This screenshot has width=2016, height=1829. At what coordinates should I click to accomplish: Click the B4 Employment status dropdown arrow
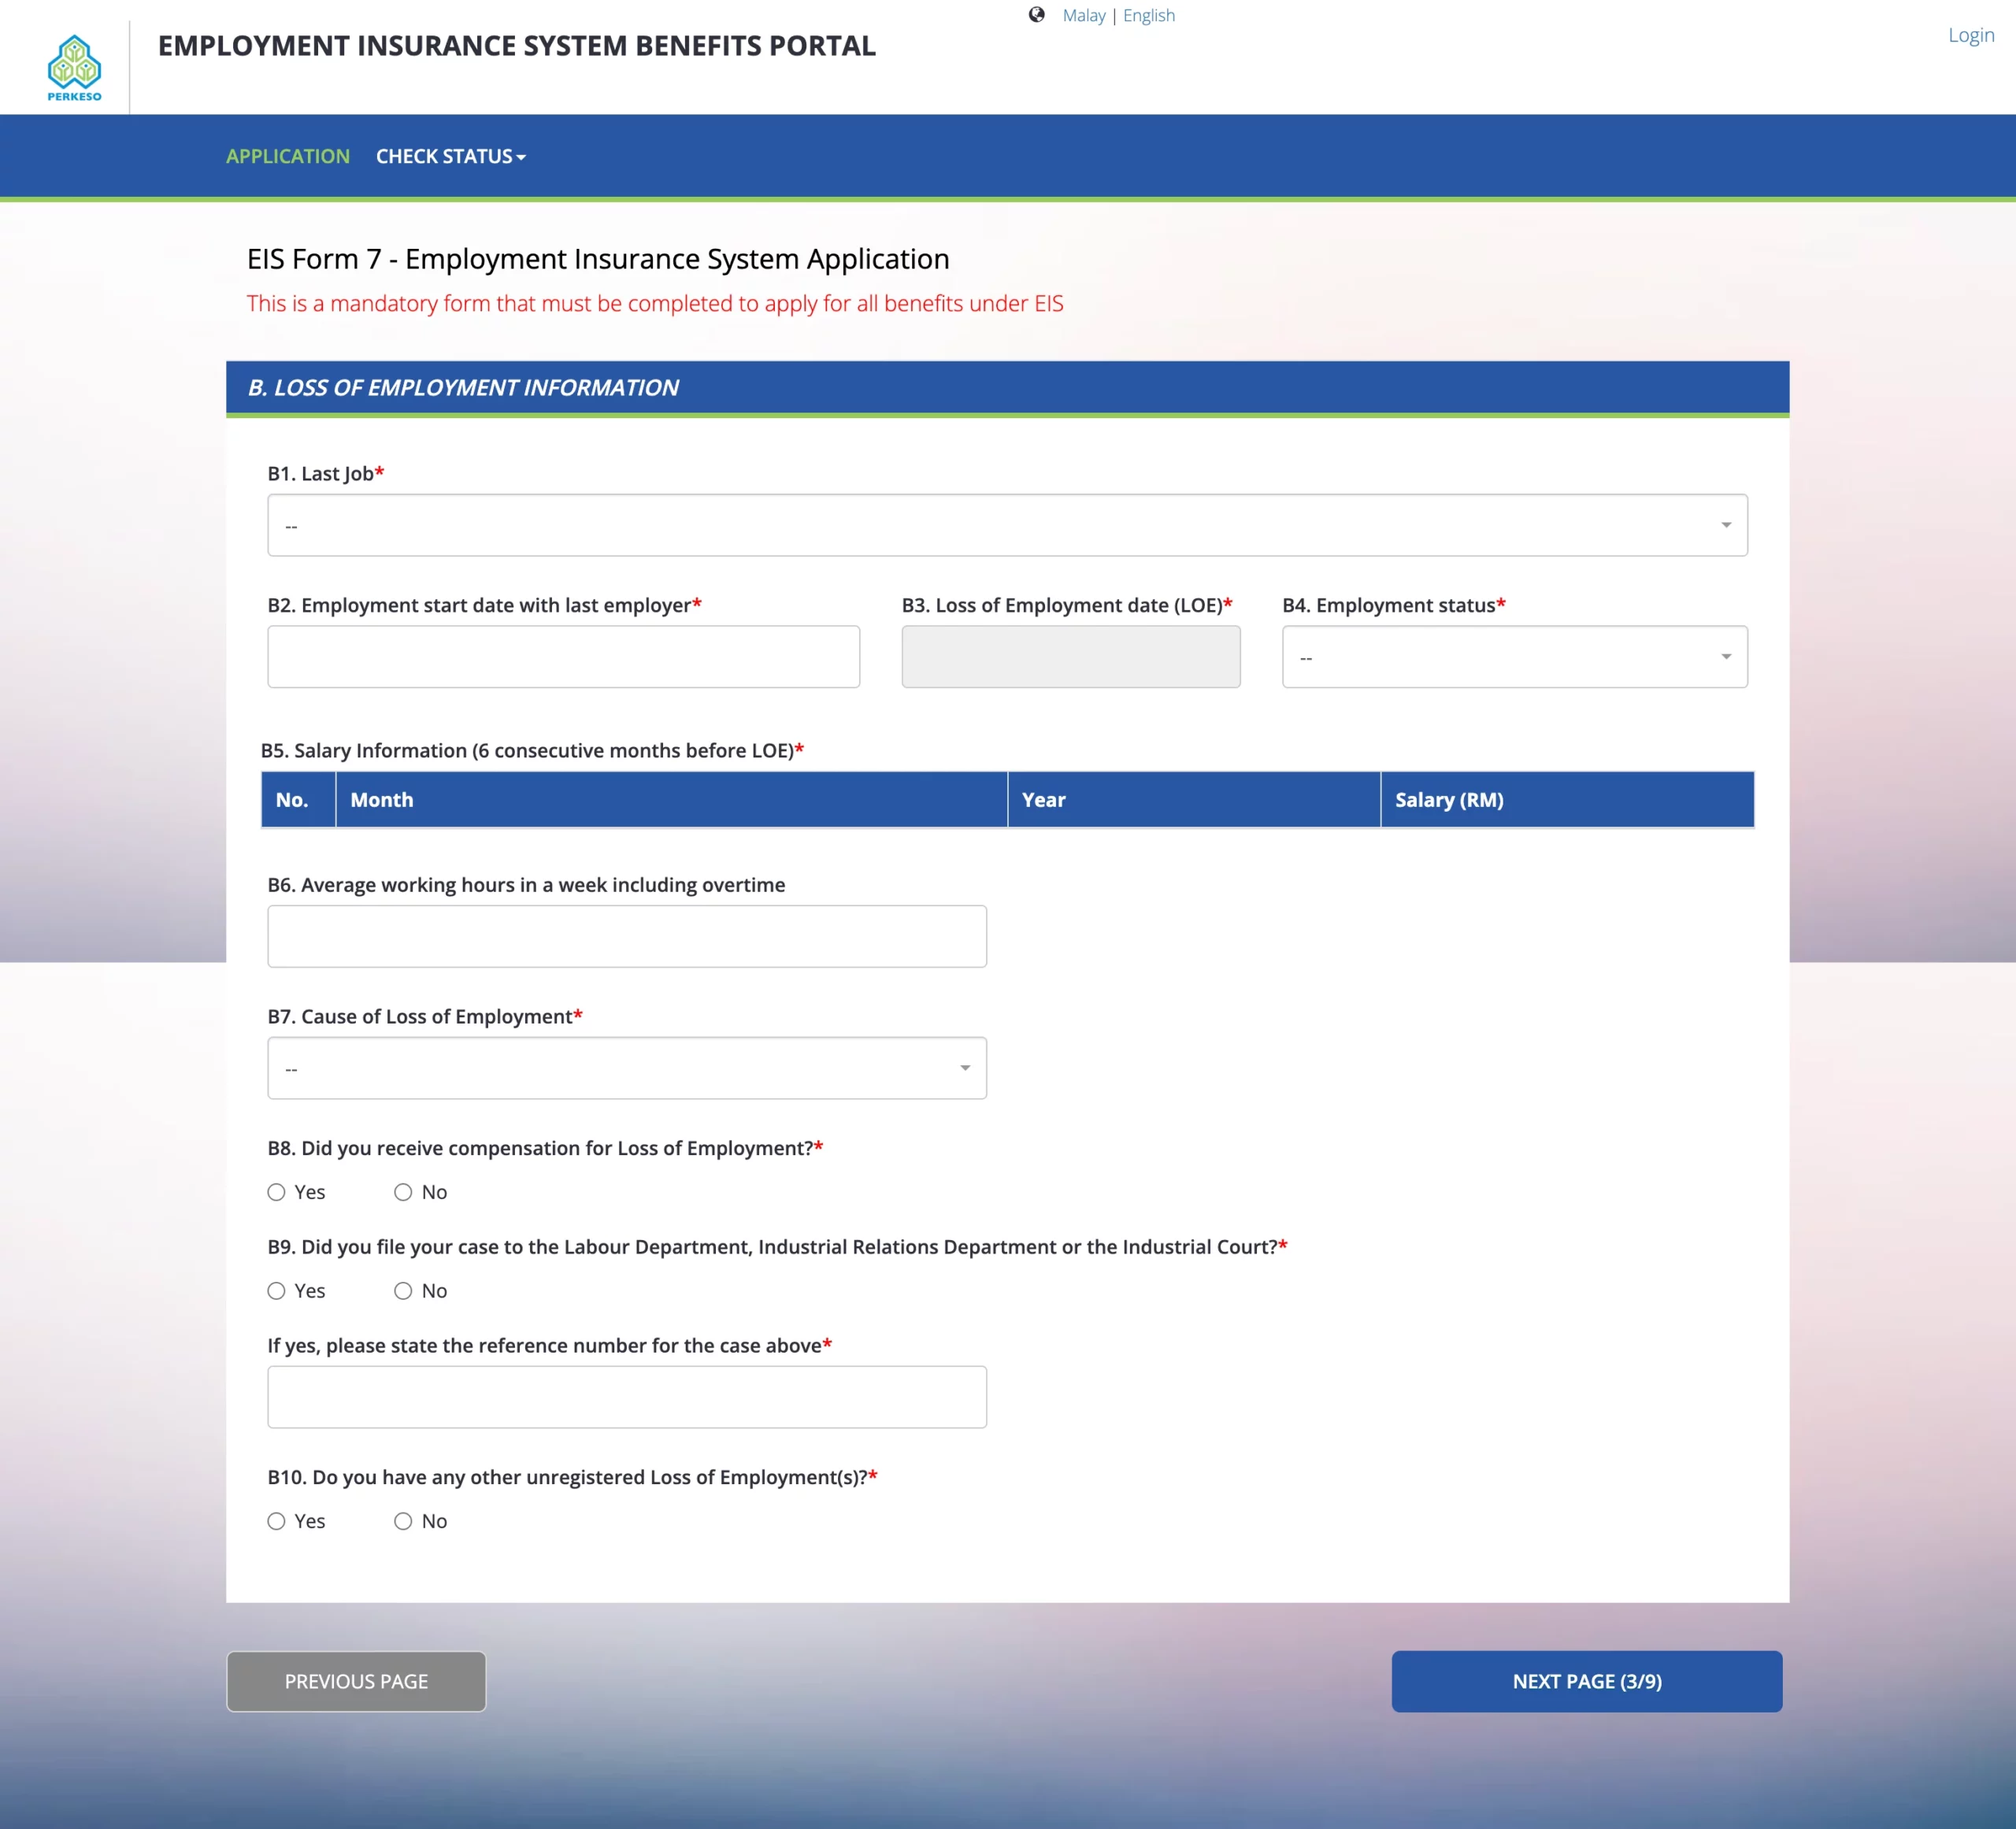pos(1725,656)
